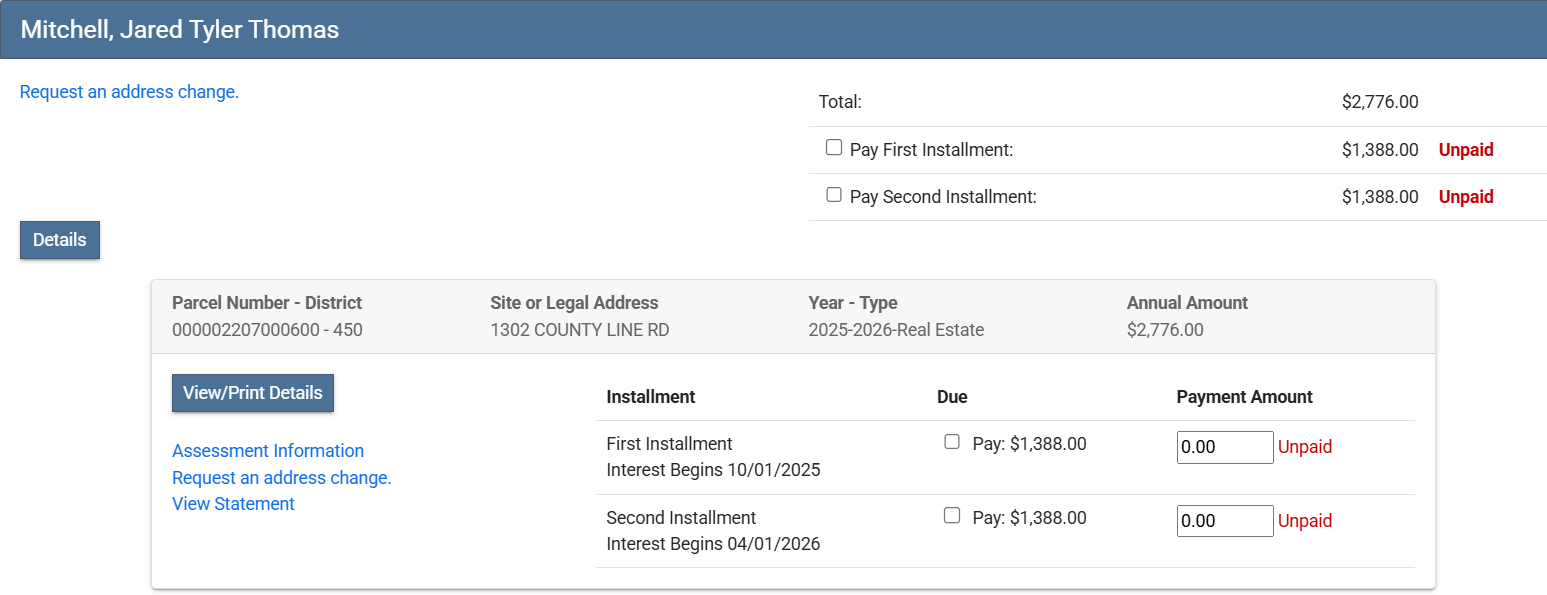Click top-left Request an address change link
Screen dimensions: 1547x595
pyautogui.click(x=129, y=92)
